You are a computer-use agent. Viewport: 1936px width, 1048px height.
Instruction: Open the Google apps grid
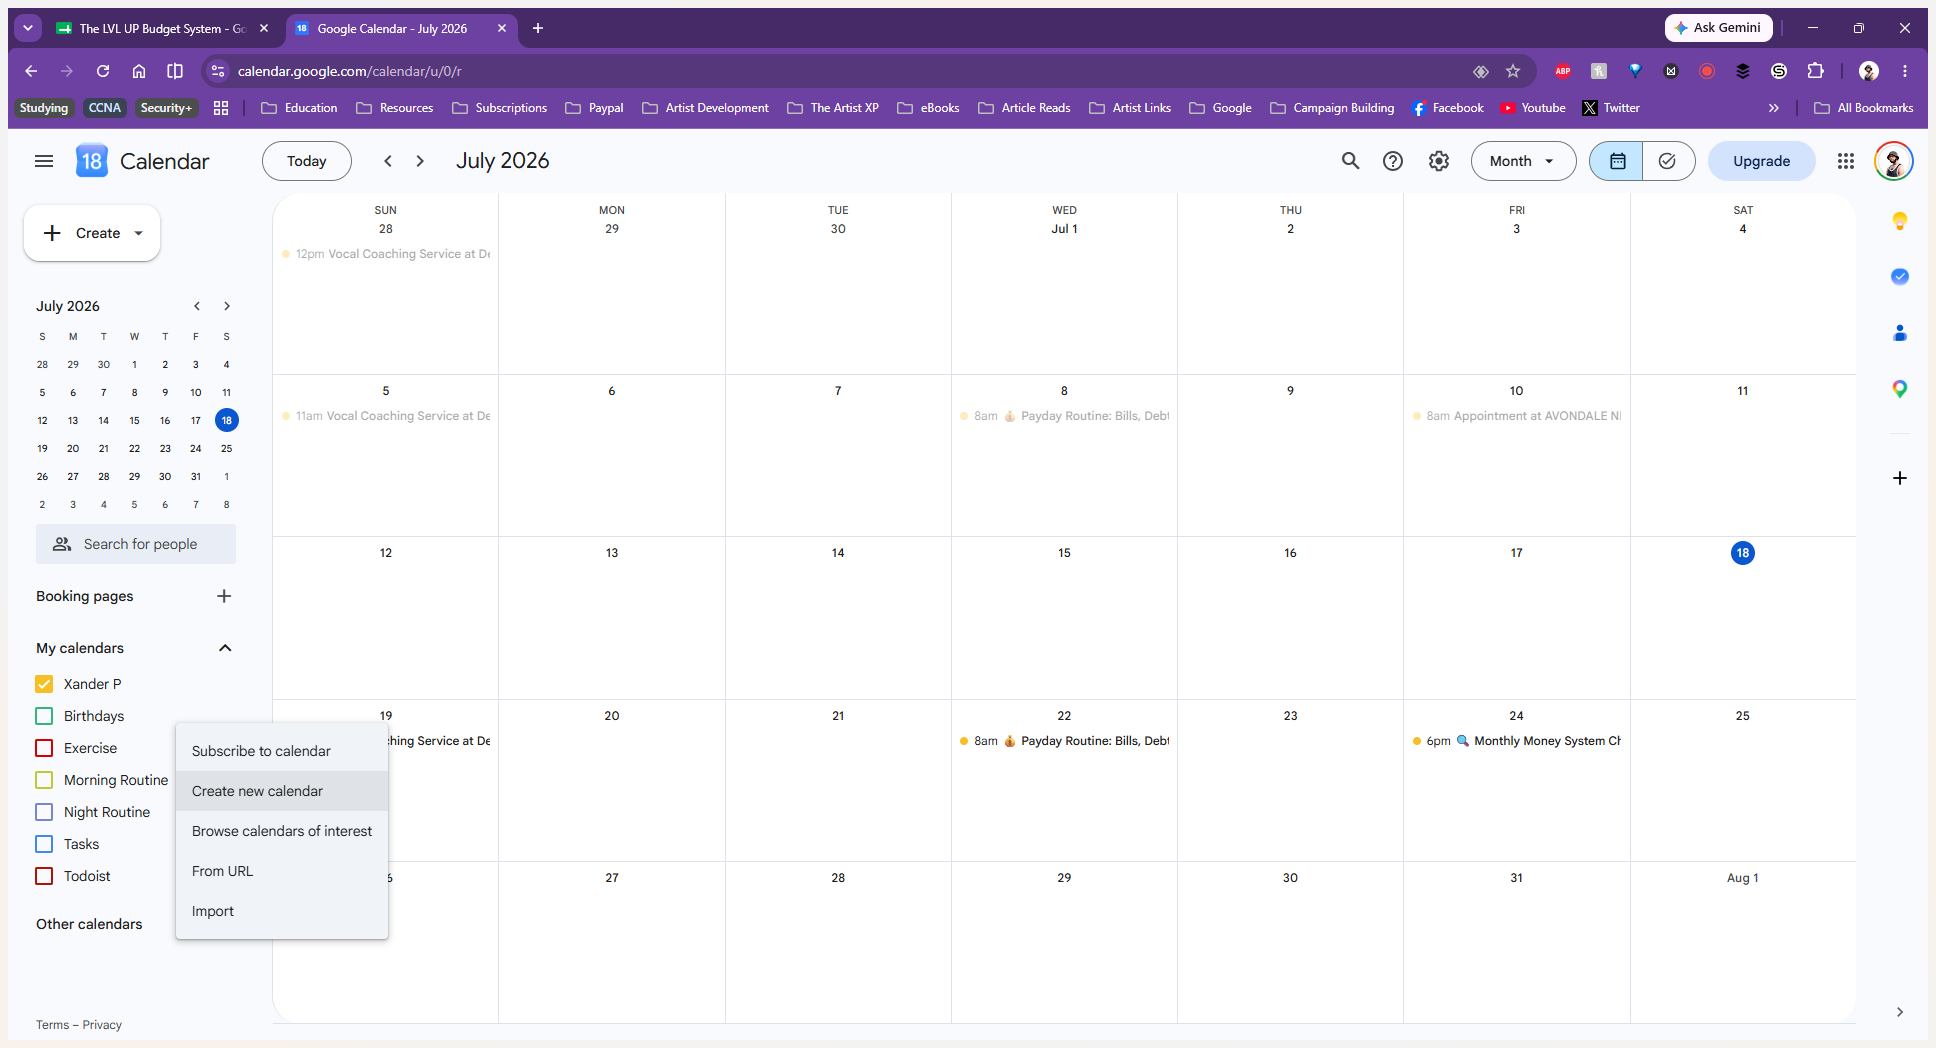(1846, 161)
